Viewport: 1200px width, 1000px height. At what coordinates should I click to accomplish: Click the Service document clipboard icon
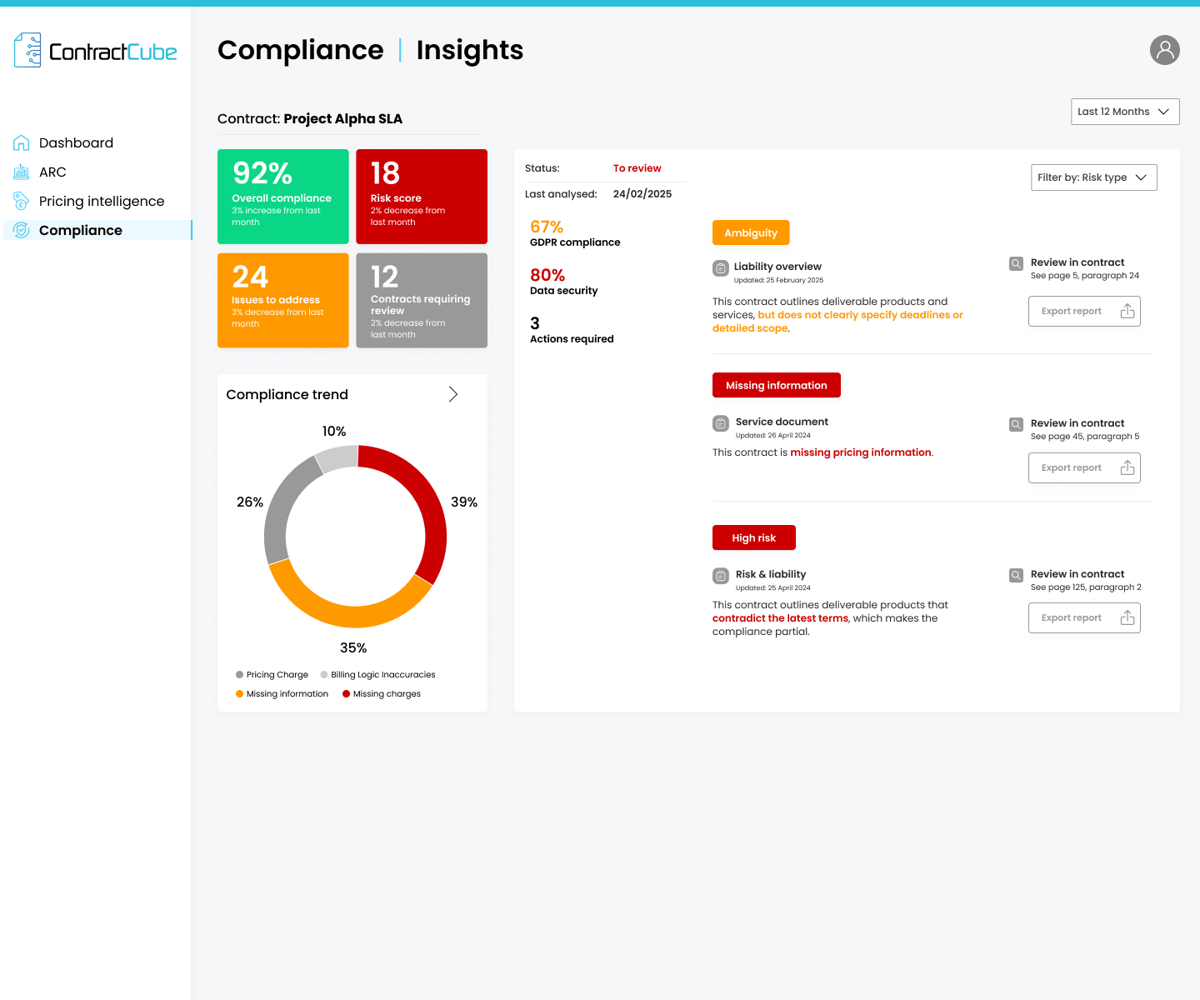[x=720, y=424]
